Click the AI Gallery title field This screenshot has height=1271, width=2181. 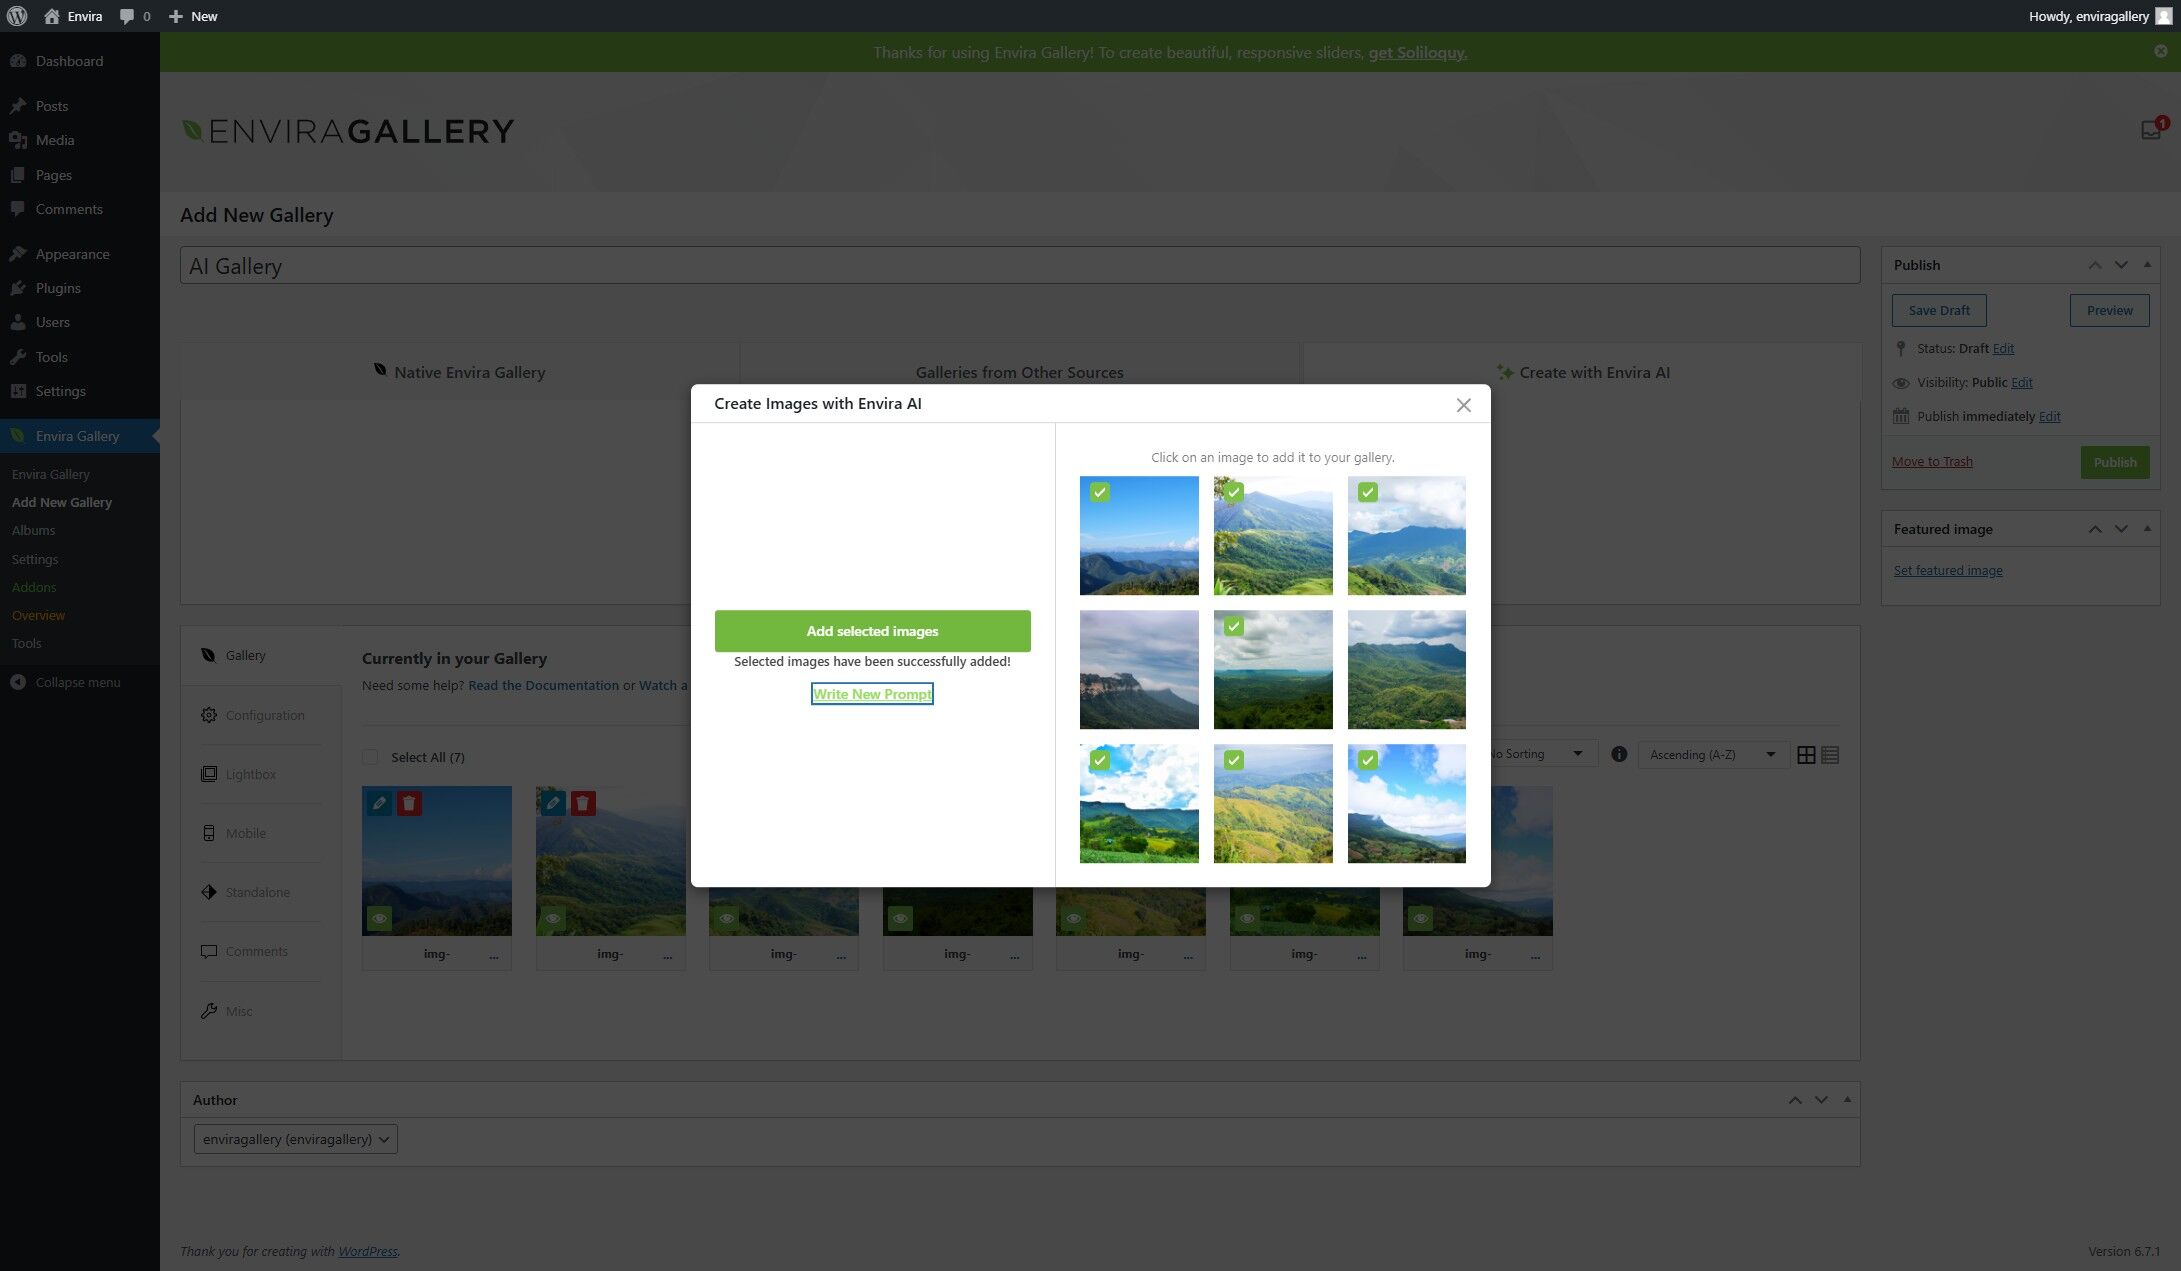(1019, 266)
